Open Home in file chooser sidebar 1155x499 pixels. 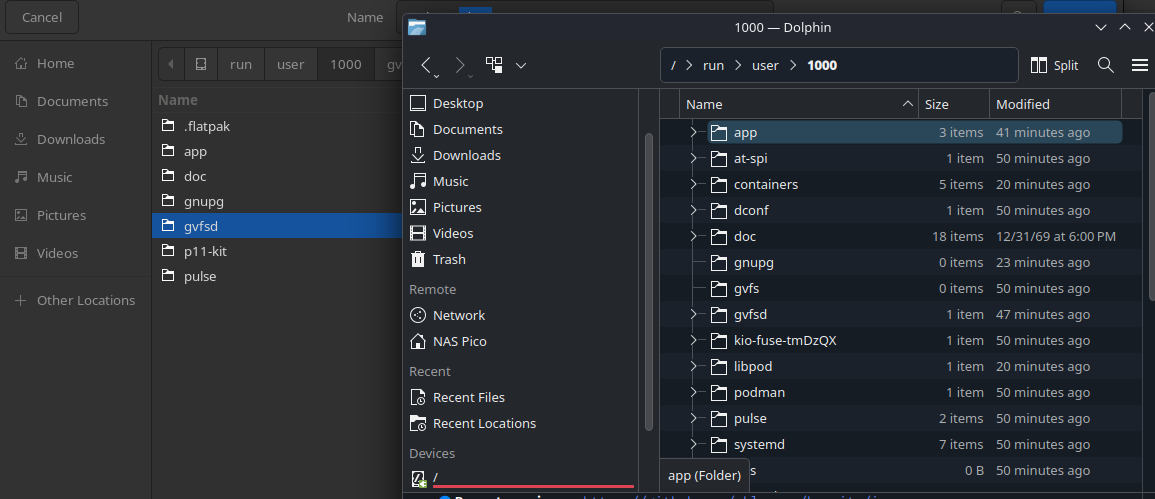[75, 63]
